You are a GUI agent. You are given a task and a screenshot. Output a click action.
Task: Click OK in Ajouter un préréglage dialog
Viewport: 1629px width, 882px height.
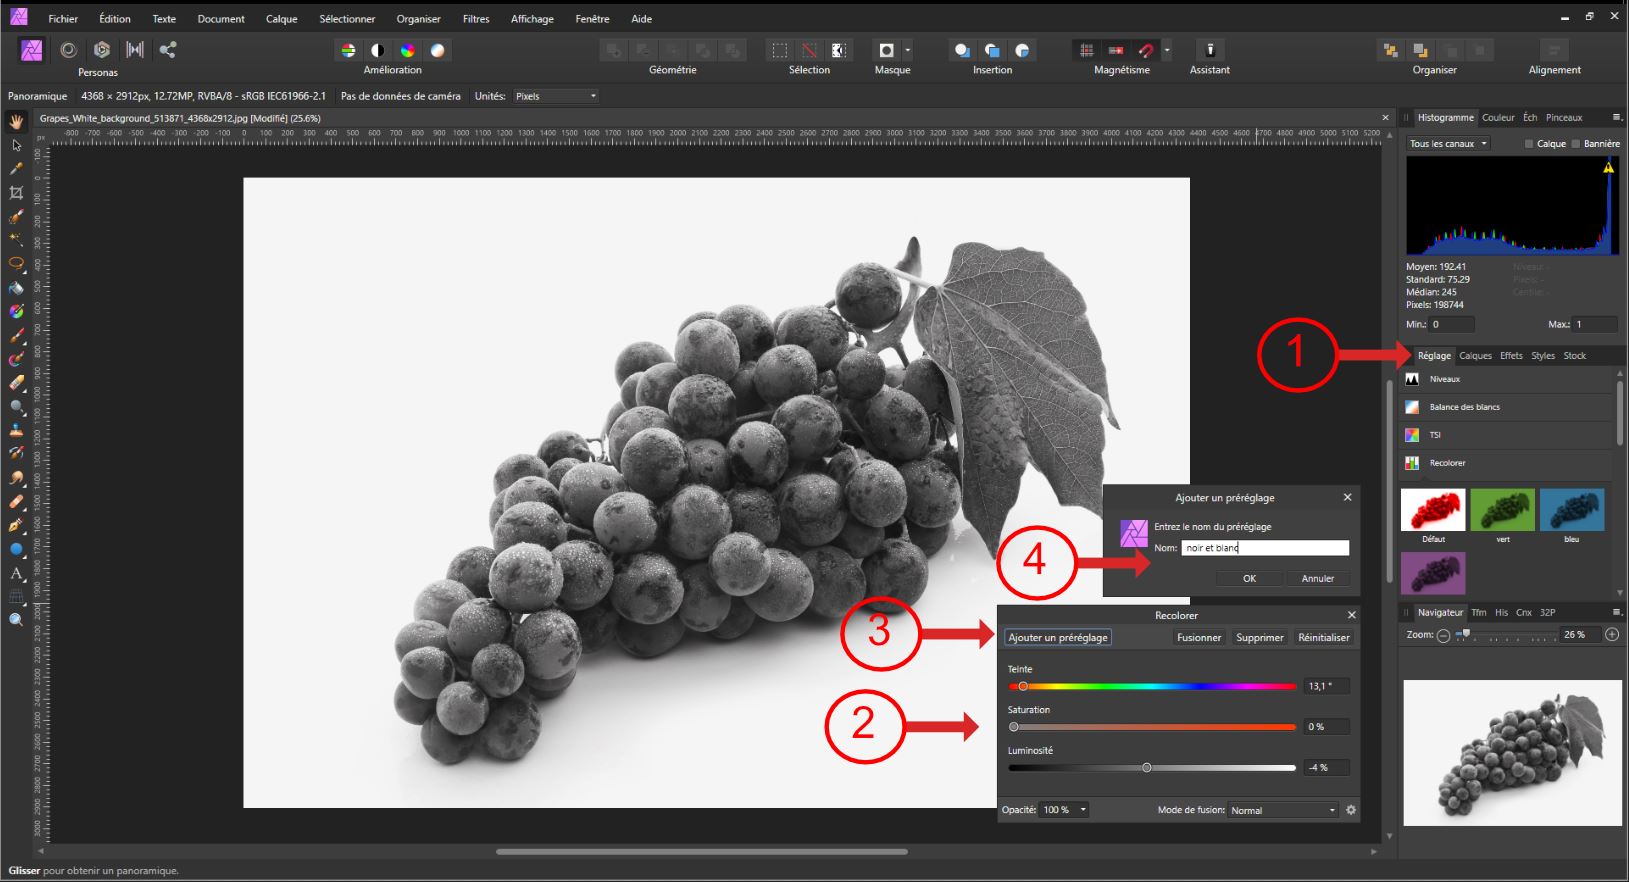pos(1249,578)
